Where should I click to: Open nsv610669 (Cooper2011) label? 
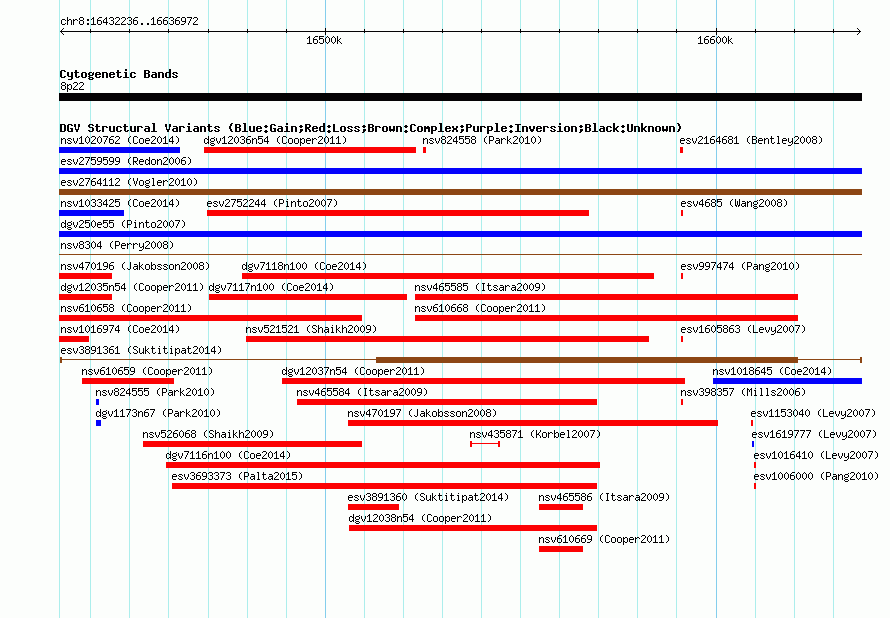[x=604, y=539]
